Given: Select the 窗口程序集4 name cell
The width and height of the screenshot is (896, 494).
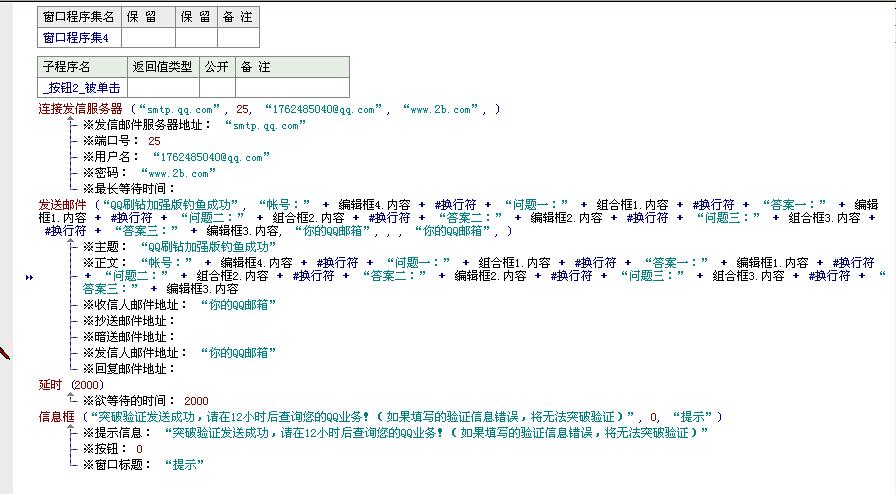Looking at the screenshot, I should pos(80,38).
